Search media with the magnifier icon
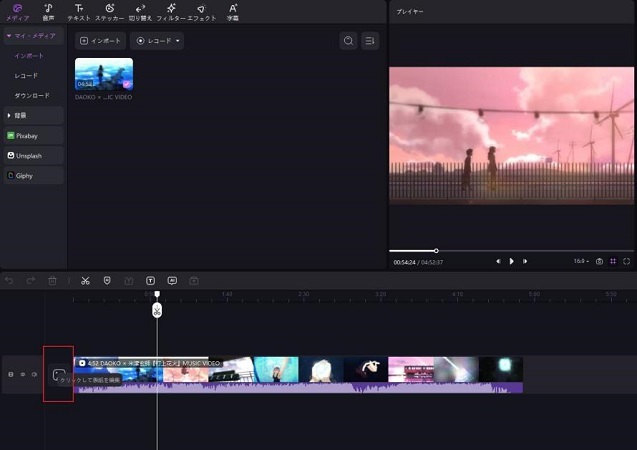 tap(348, 41)
